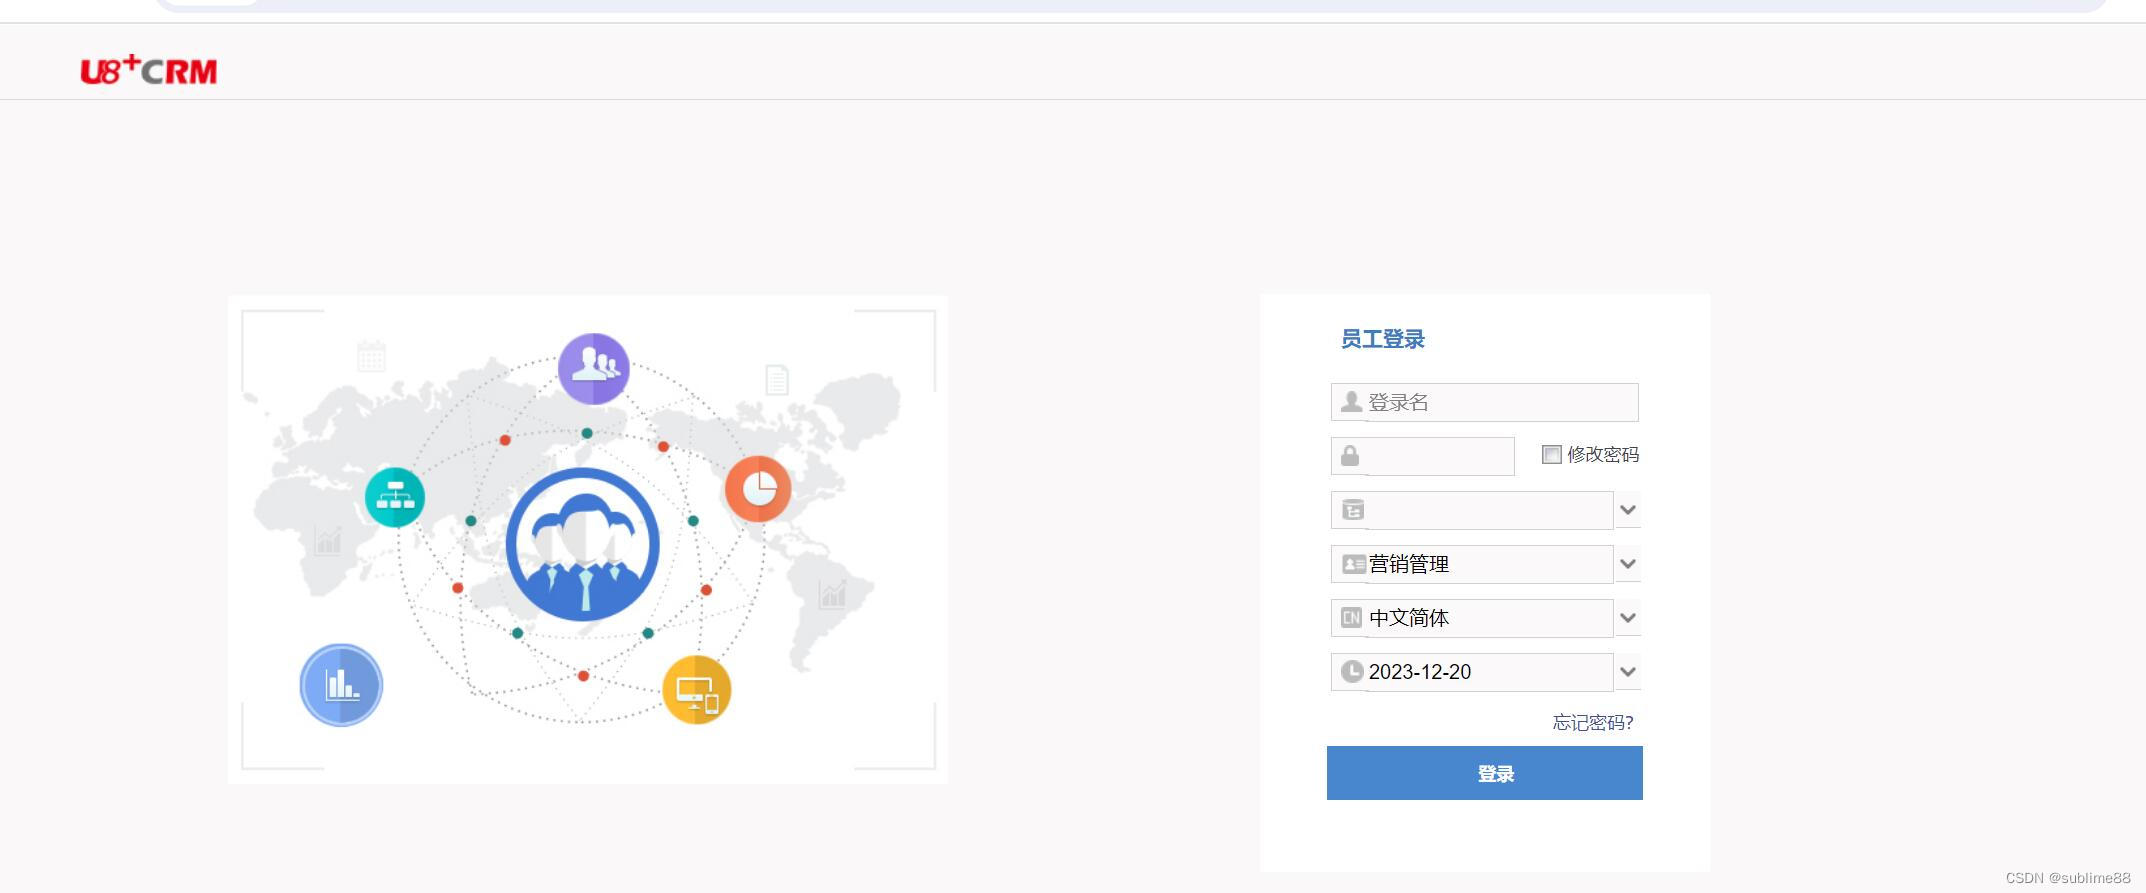Click the 登录 login button
This screenshot has height=893, width=2146.
pyautogui.click(x=1485, y=773)
